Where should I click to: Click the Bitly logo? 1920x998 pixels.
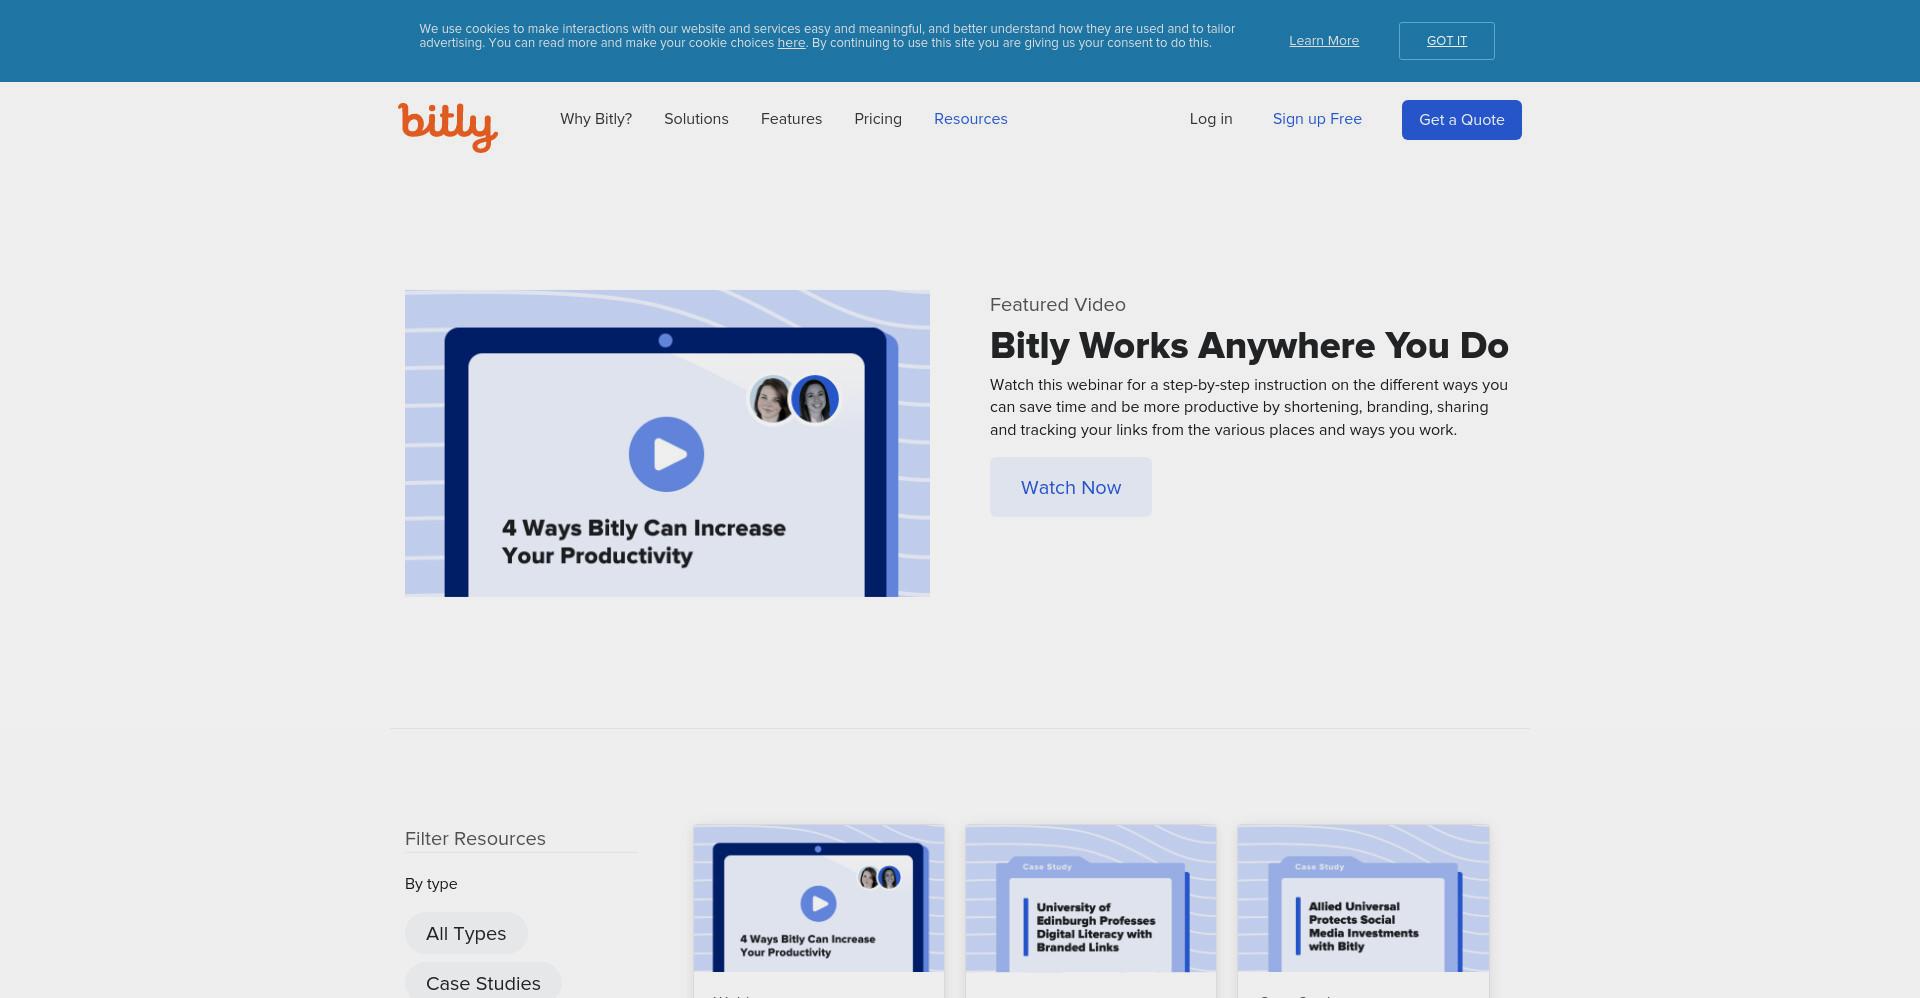[x=448, y=126]
